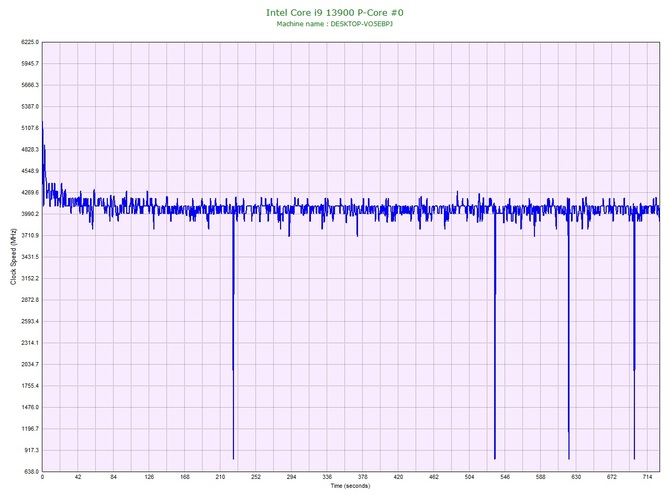
Task: Click the y-axis value '4828.3'
Action: coord(30,150)
